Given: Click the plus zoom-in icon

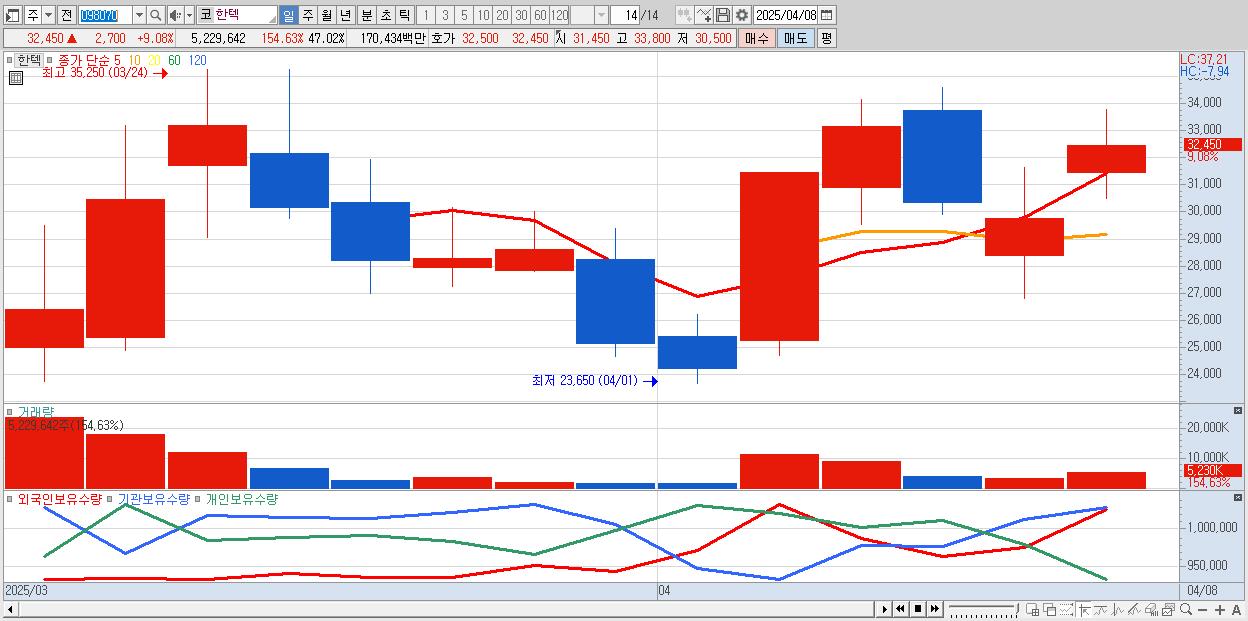Looking at the screenshot, I should [1220, 609].
